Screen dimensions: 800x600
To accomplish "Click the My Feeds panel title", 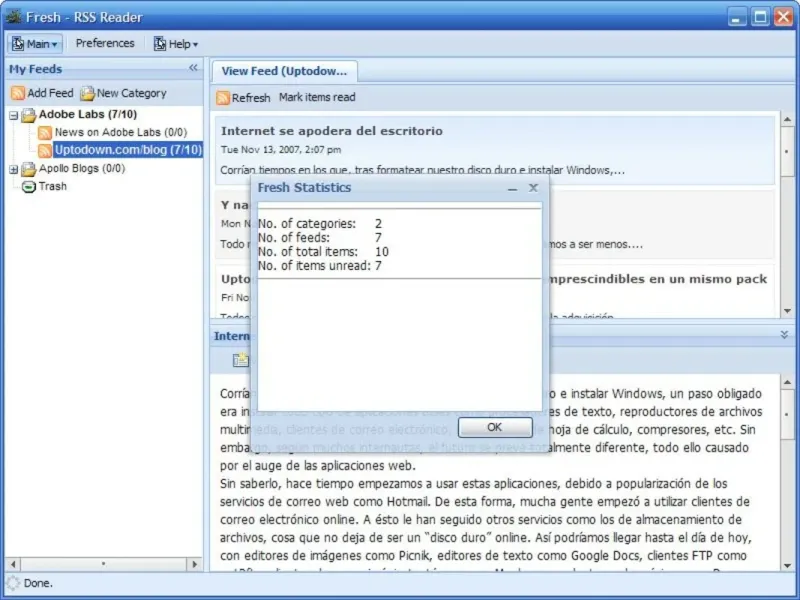I will pos(35,69).
